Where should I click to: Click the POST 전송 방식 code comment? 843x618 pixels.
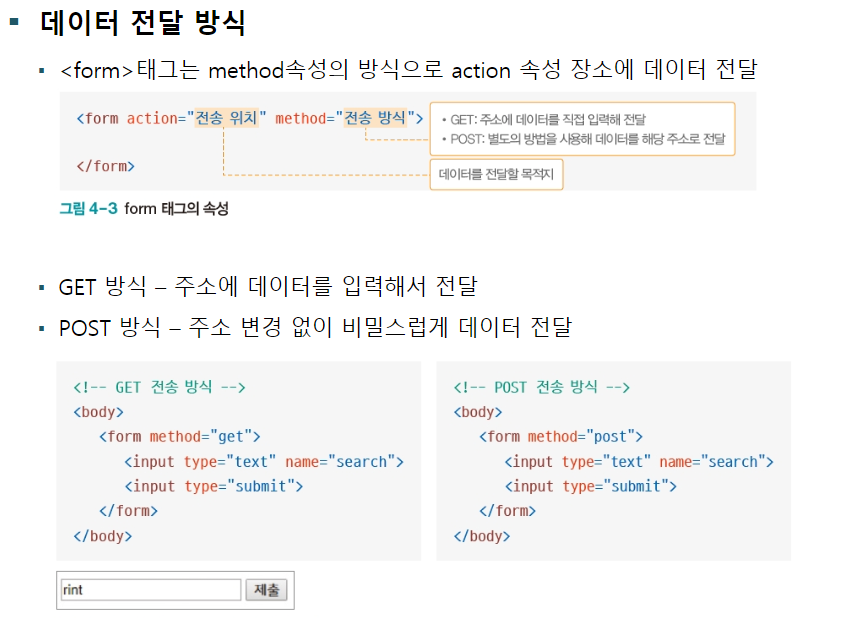pyautogui.click(x=541, y=387)
